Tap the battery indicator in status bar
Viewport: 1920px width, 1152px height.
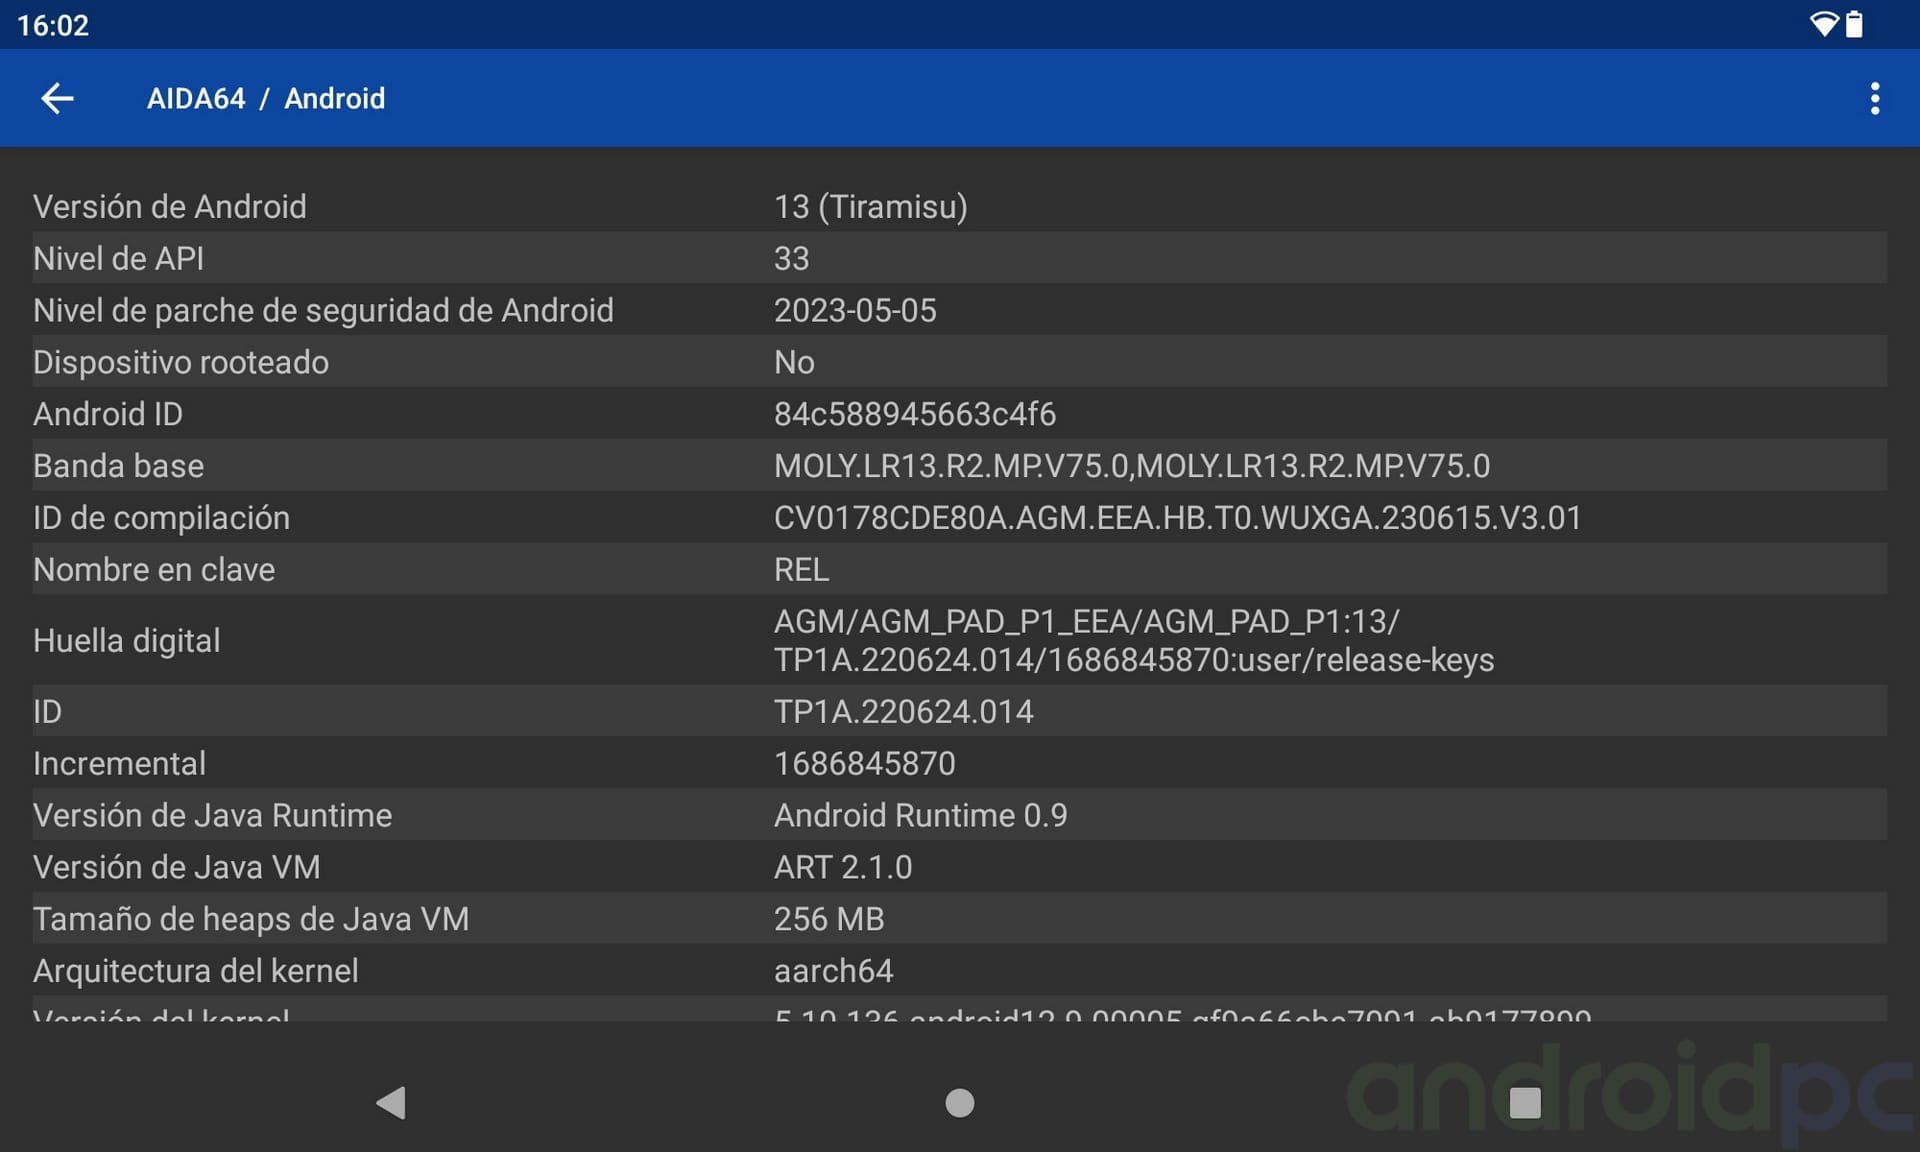click(x=1856, y=24)
